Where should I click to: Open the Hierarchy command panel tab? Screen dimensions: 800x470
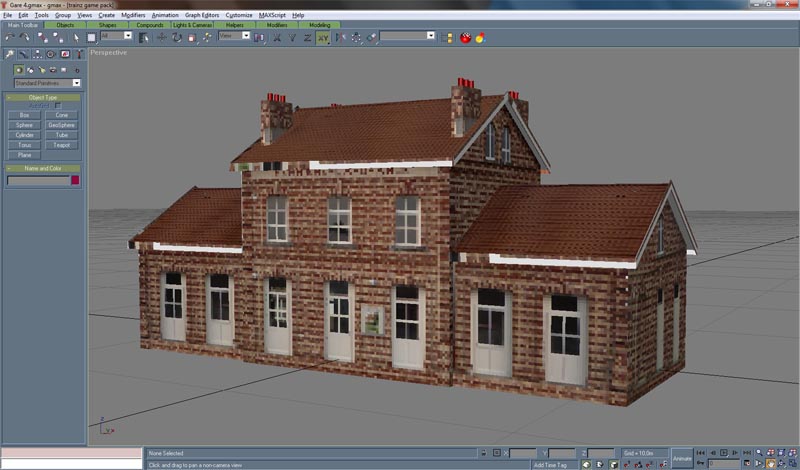tap(36, 54)
